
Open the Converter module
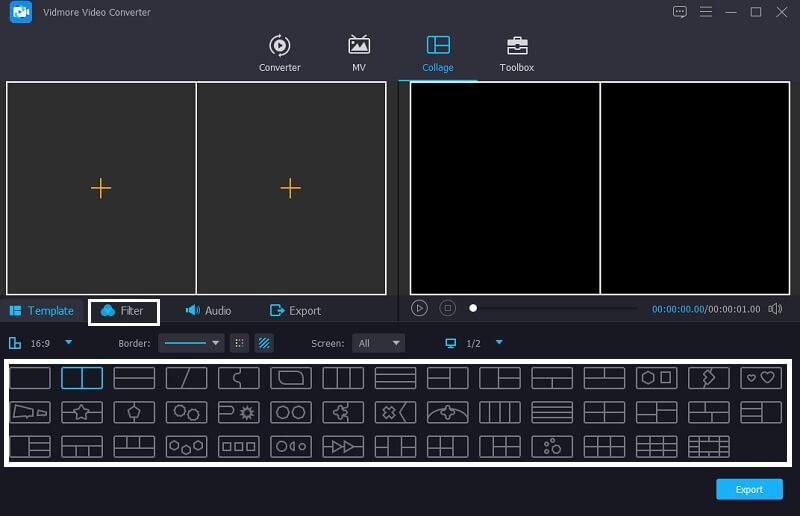(279, 53)
